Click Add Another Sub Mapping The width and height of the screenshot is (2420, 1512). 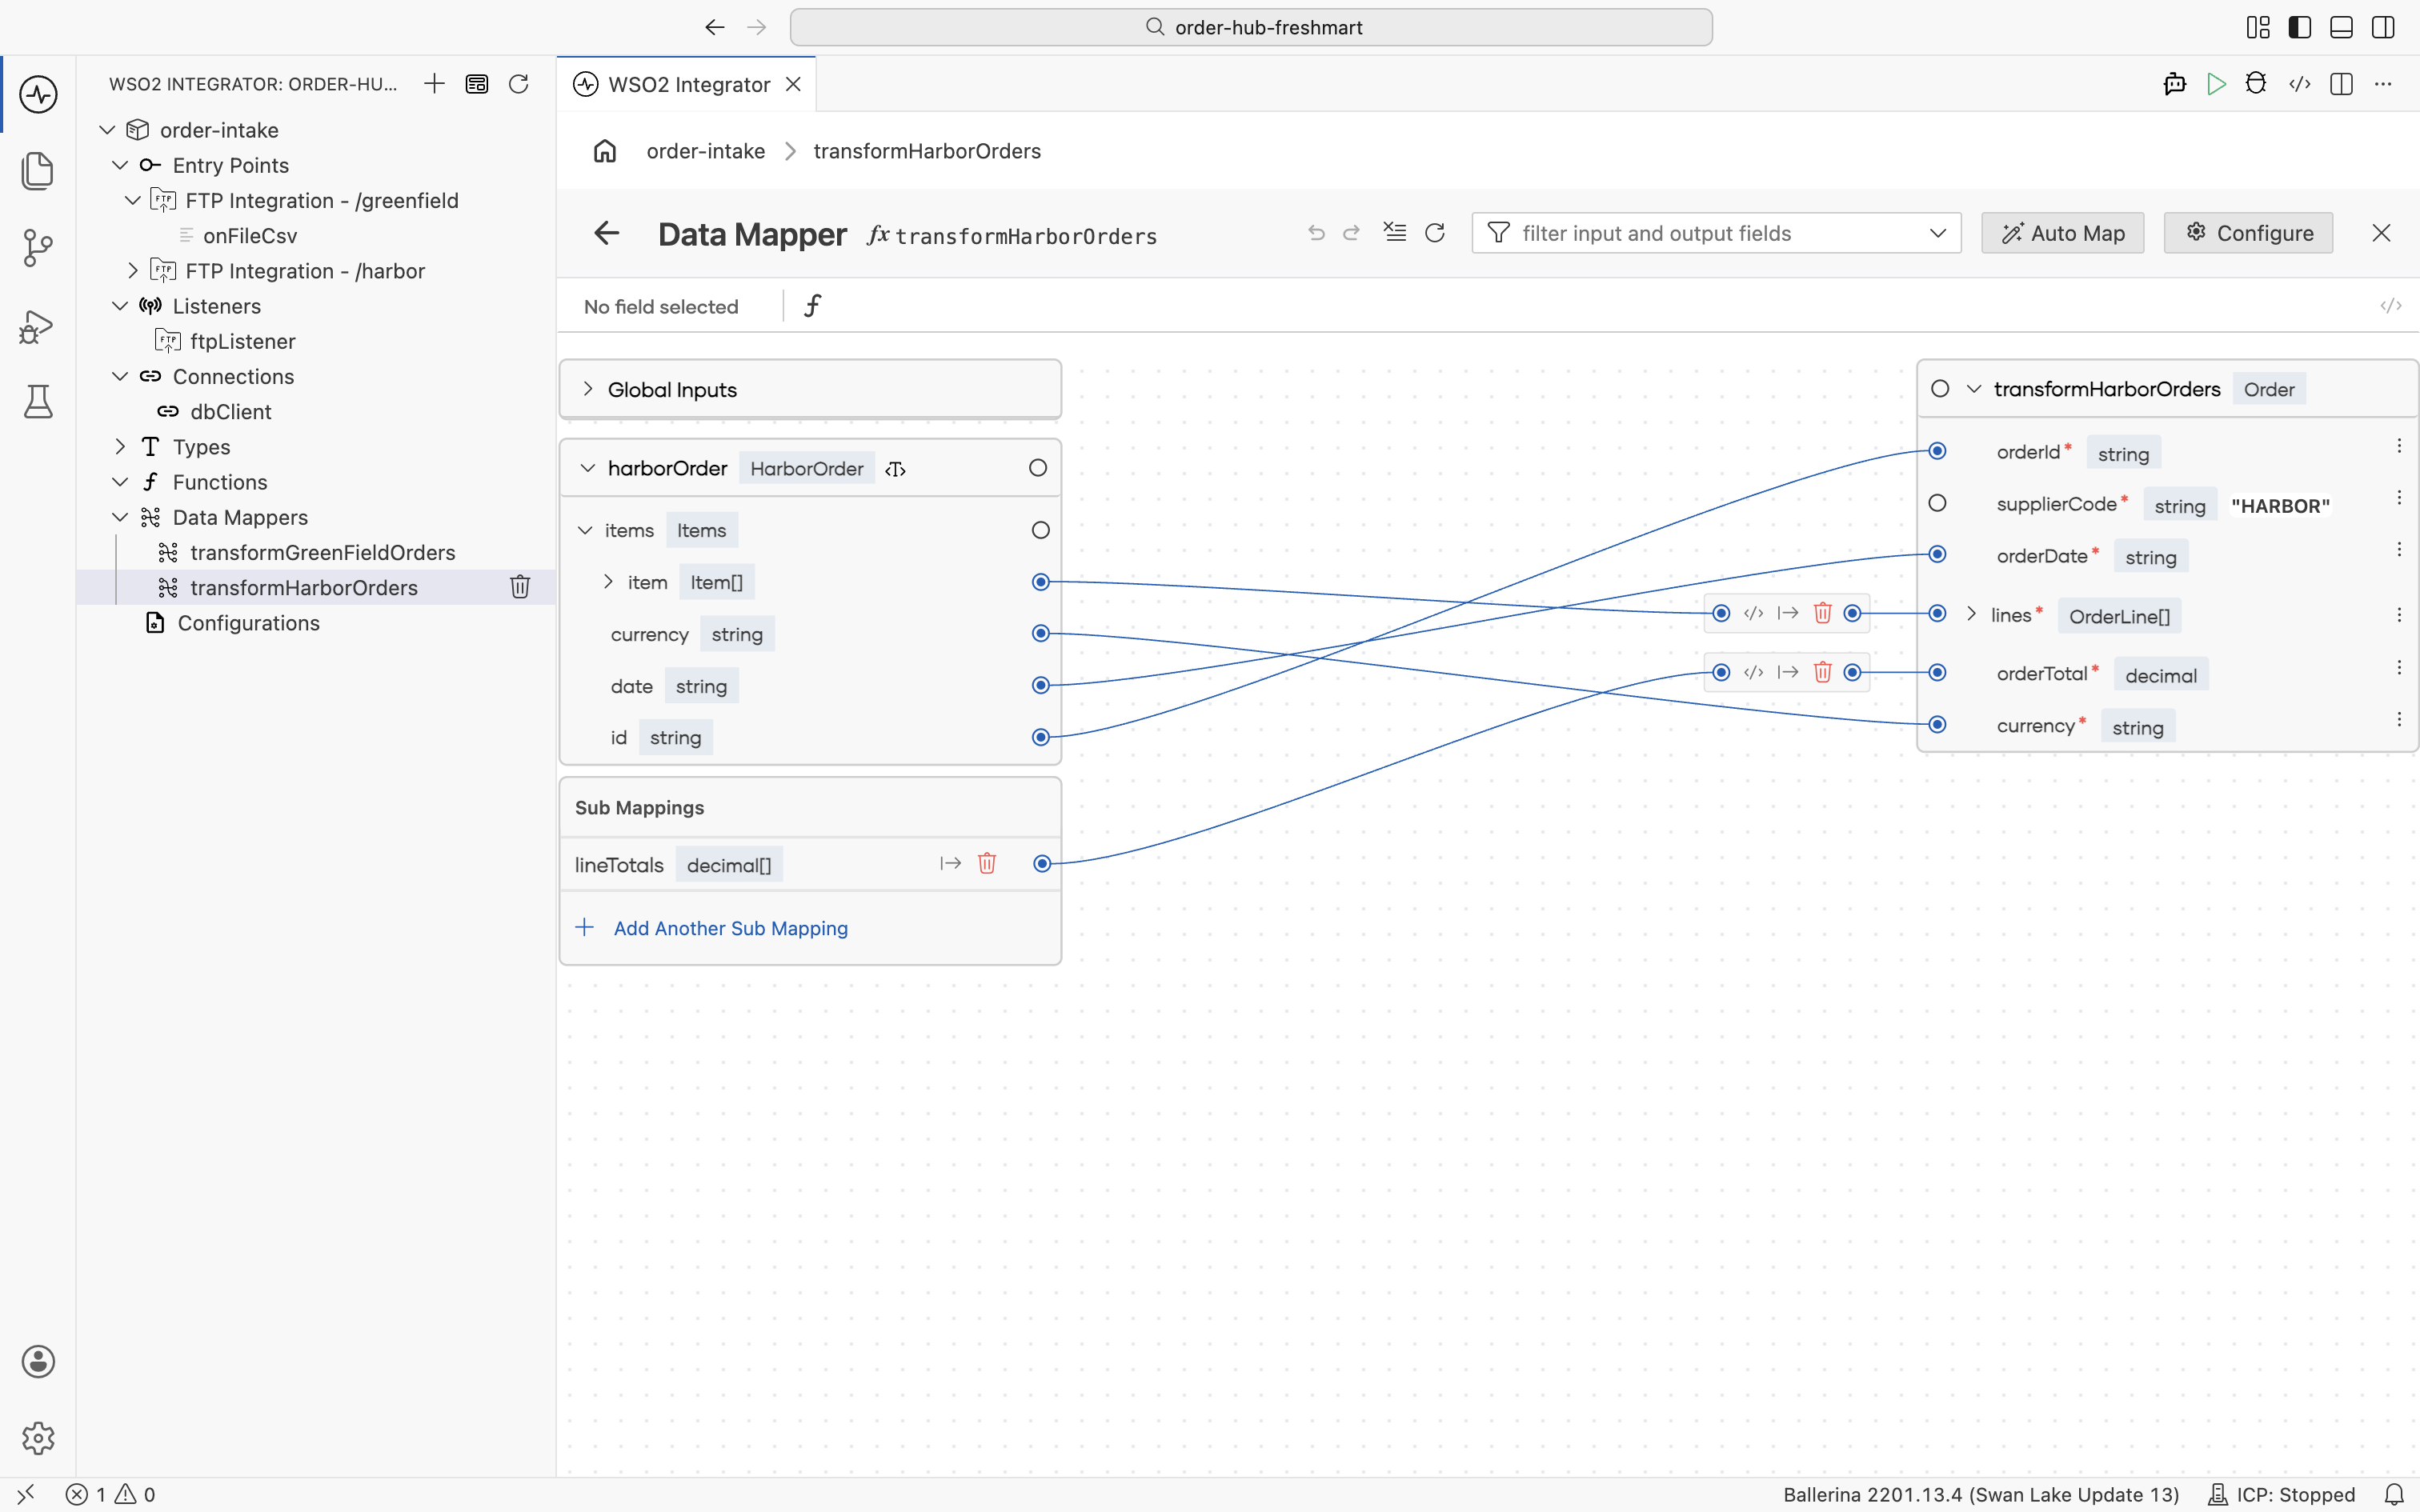[730, 928]
